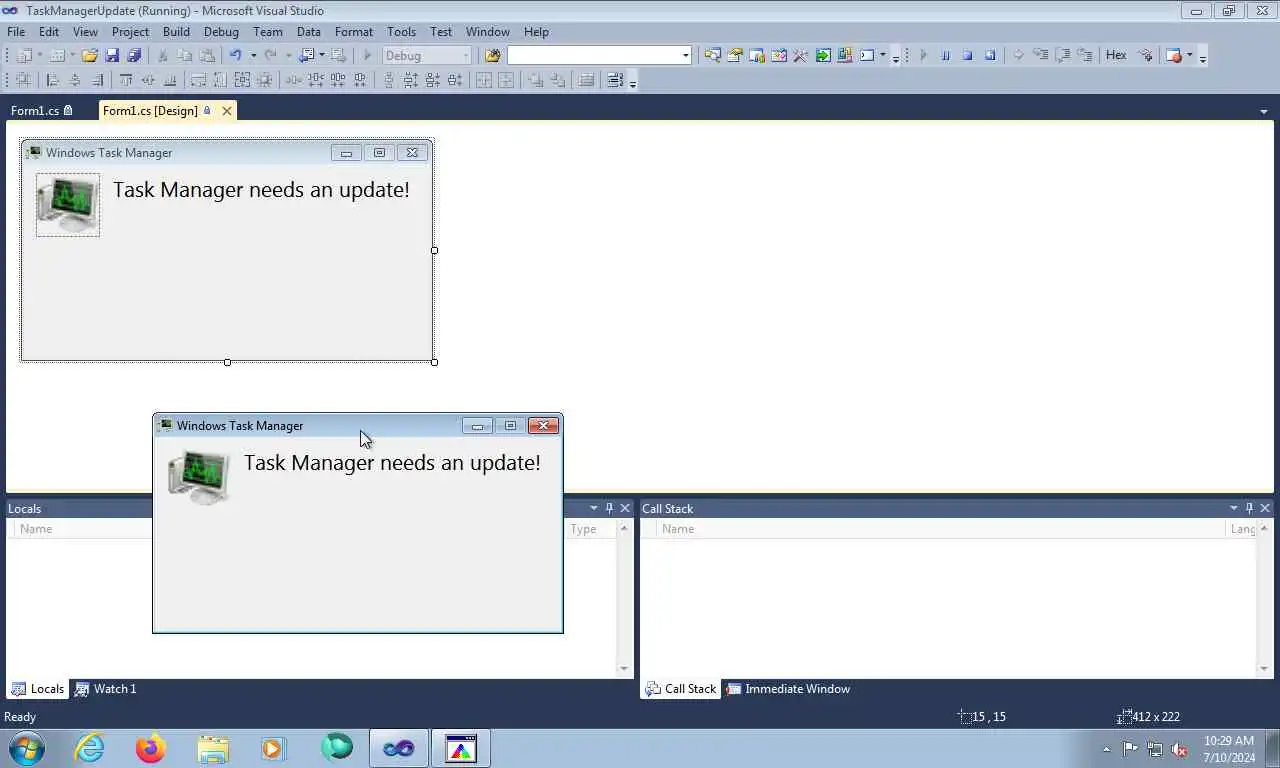This screenshot has height=768, width=1280.
Task: Close the Locals panel
Action: [x=625, y=508]
